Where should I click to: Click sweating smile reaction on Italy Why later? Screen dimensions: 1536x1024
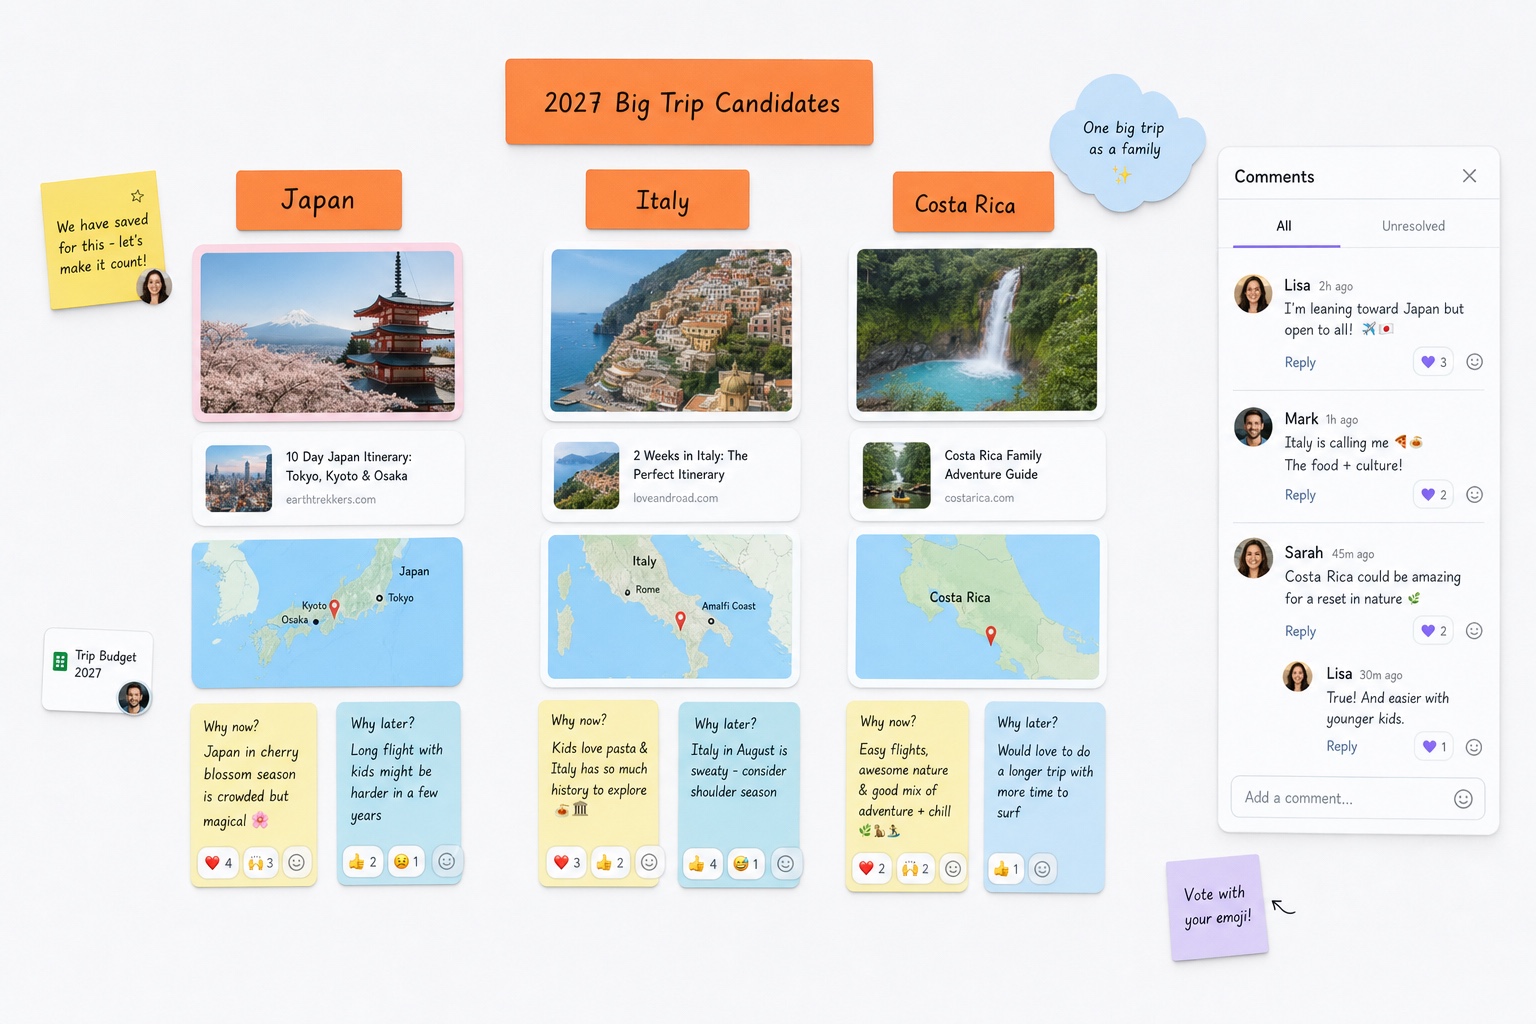point(746,863)
